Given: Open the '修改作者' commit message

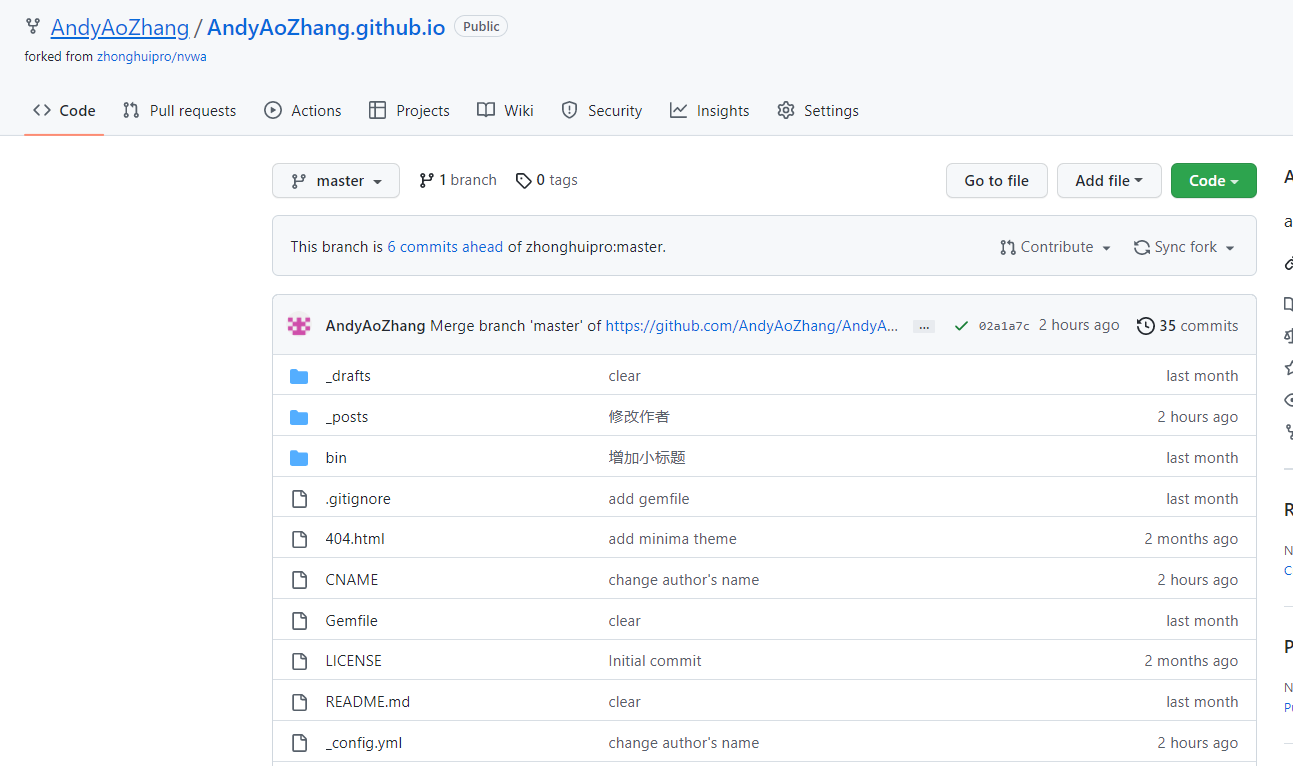Looking at the screenshot, I should click(639, 417).
